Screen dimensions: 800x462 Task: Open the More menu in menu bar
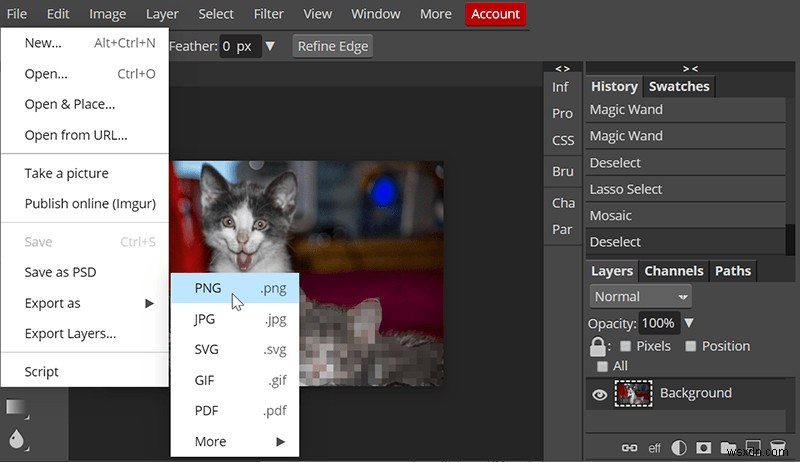point(435,14)
